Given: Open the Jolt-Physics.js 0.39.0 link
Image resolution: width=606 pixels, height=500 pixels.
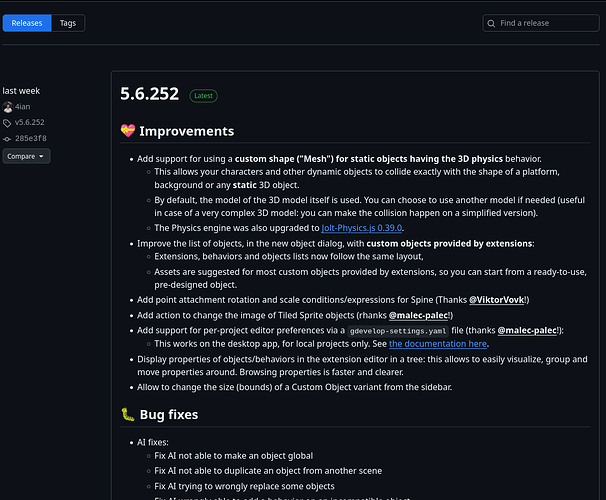Looking at the screenshot, I should tap(362, 228).
